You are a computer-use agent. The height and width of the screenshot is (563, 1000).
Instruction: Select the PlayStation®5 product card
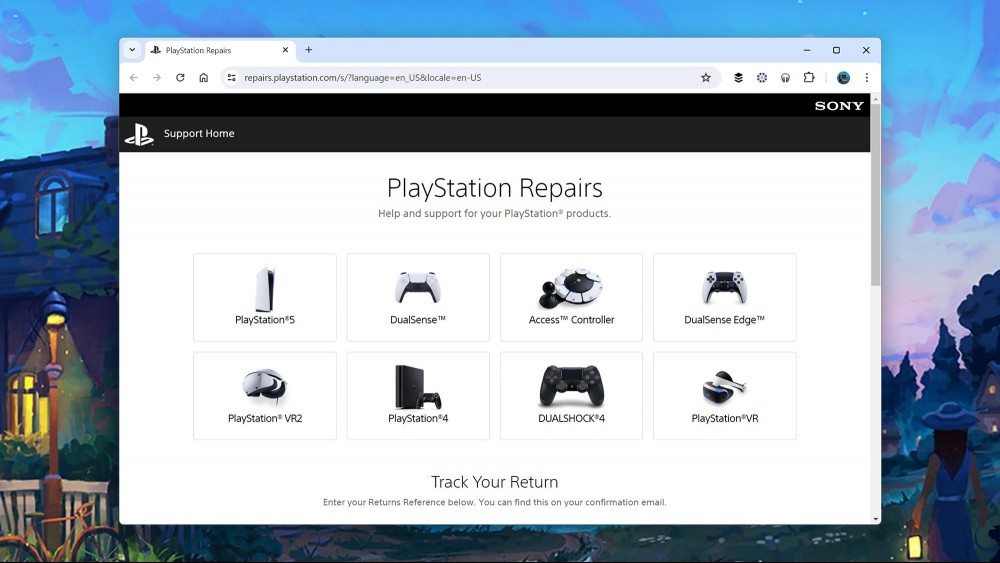pyautogui.click(x=265, y=297)
